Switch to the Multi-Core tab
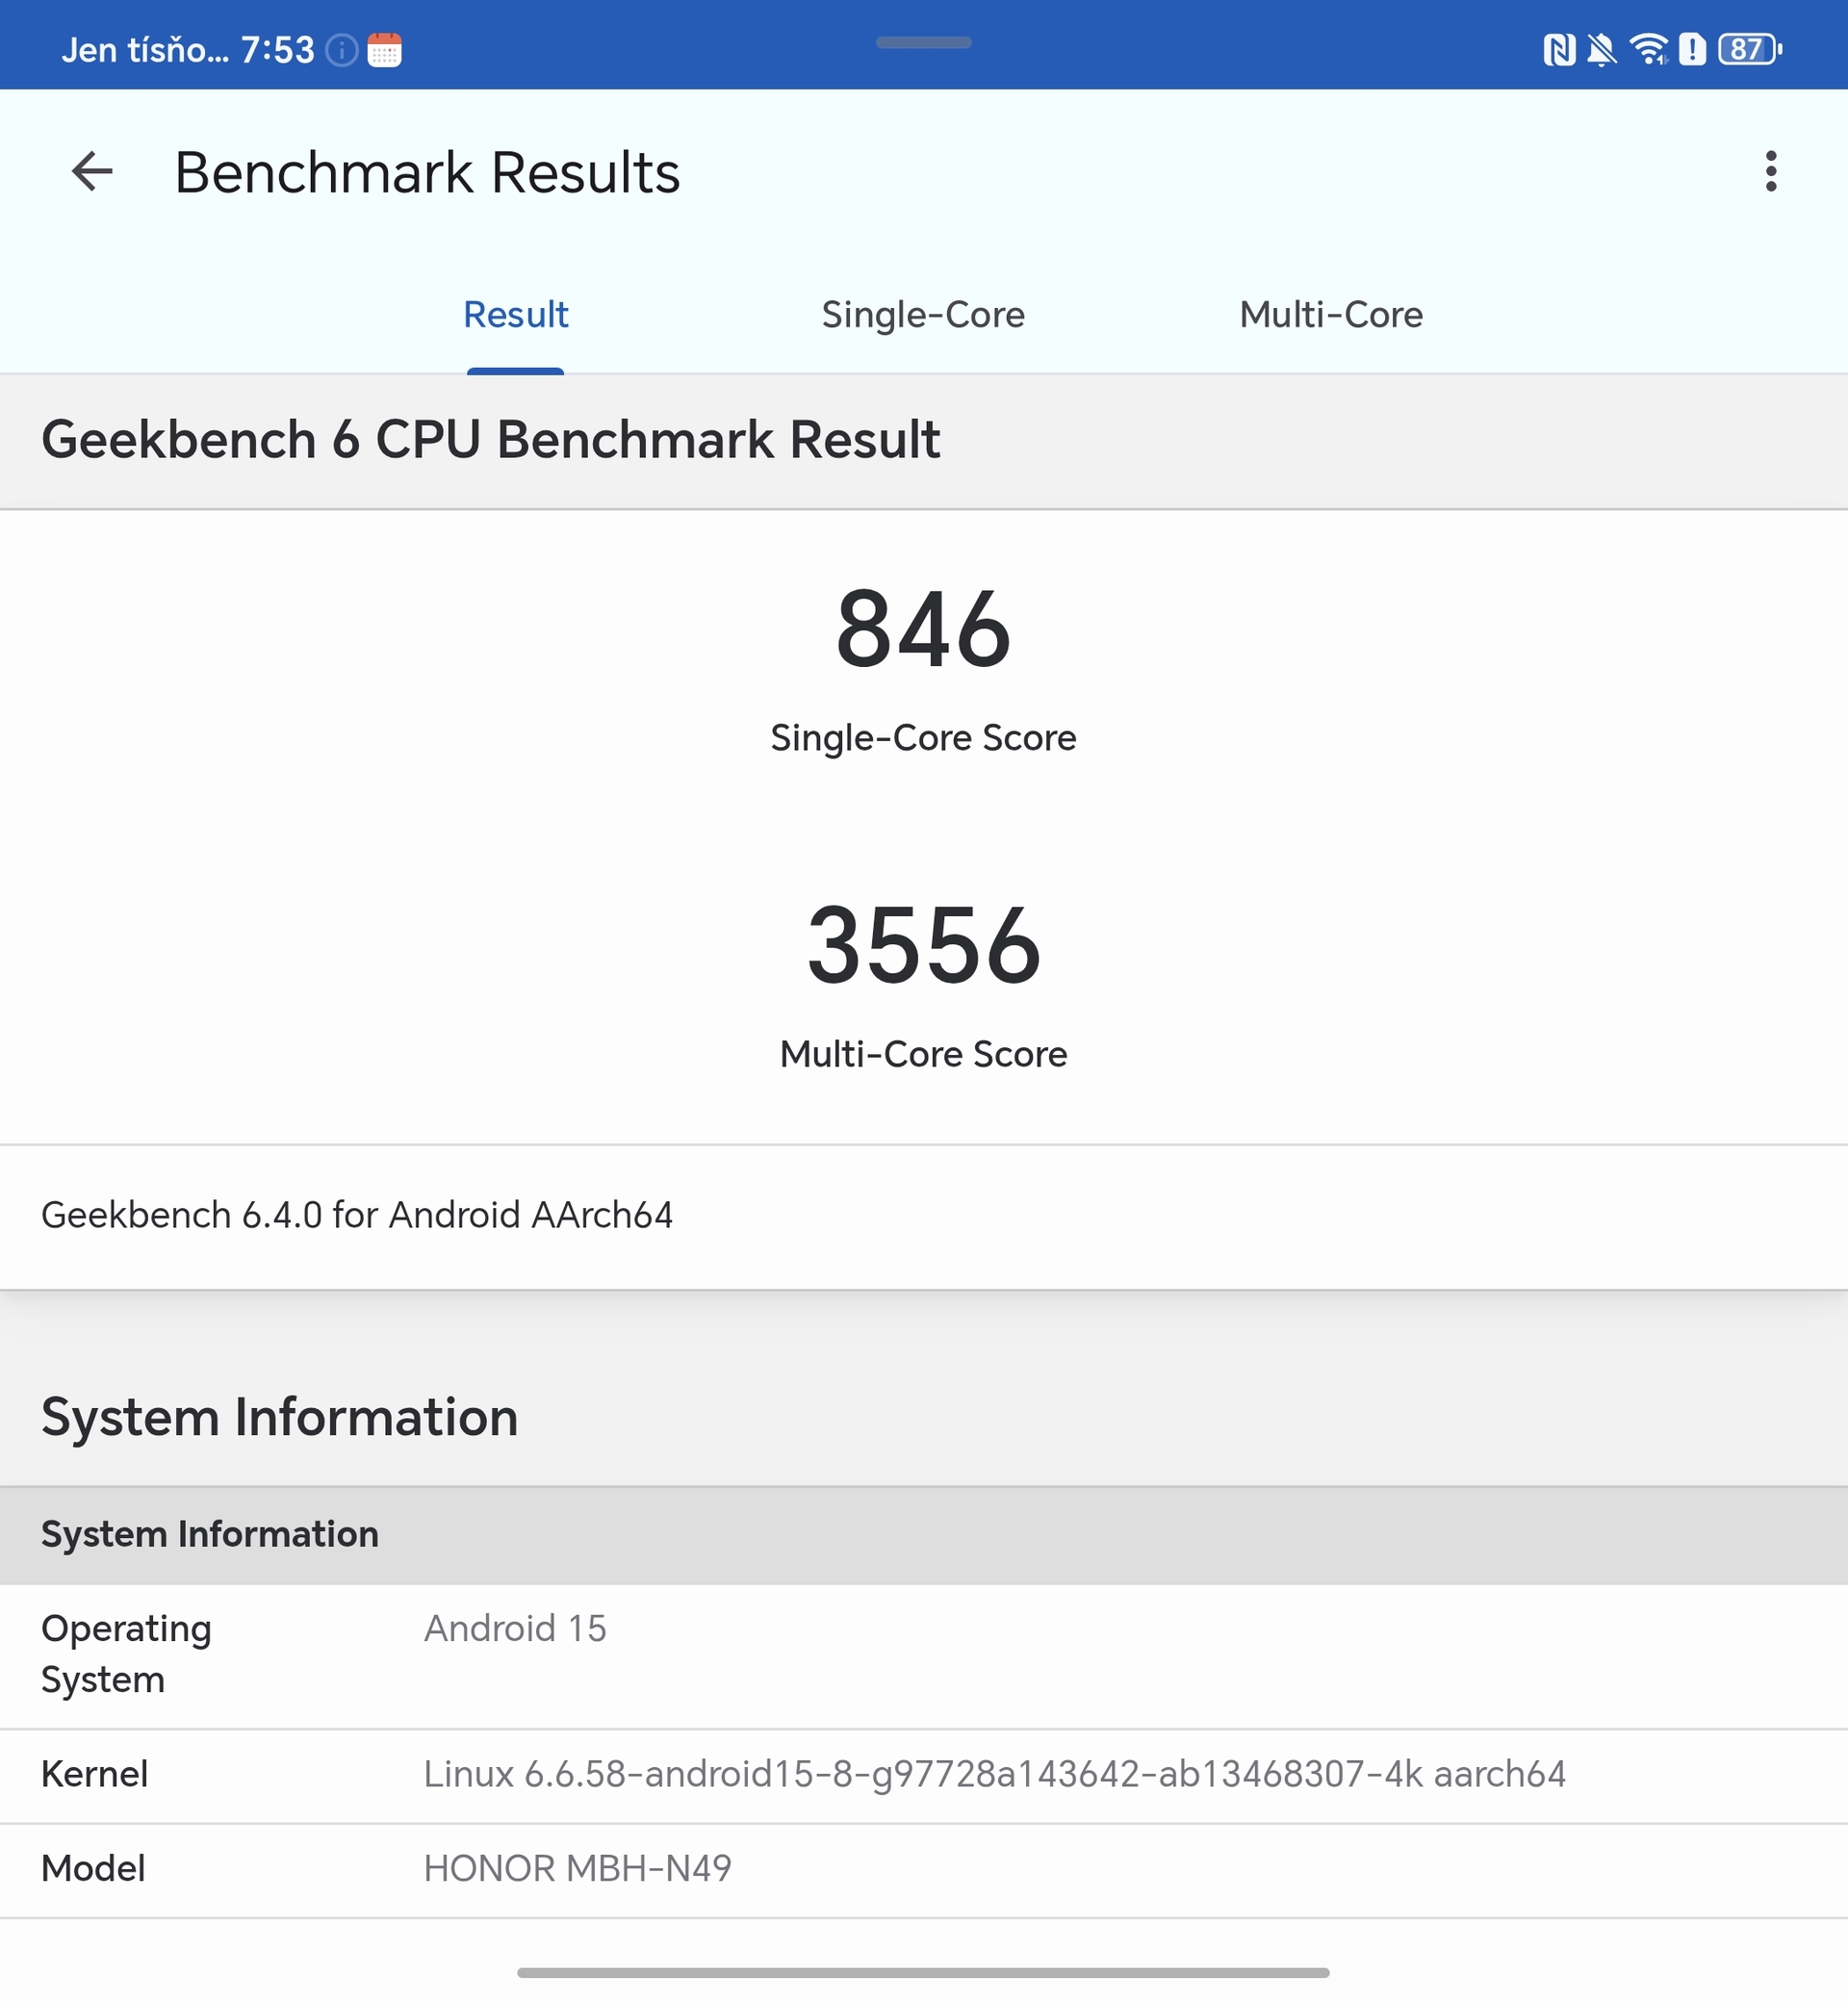 pos(1330,315)
